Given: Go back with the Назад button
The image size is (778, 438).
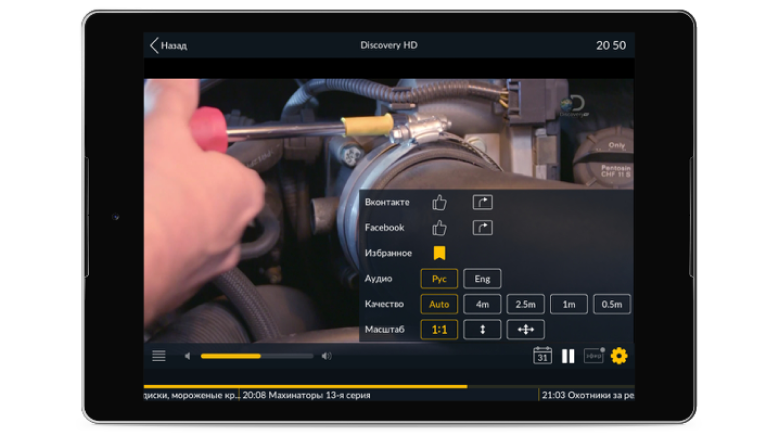Looking at the screenshot, I should pyautogui.click(x=168, y=46).
